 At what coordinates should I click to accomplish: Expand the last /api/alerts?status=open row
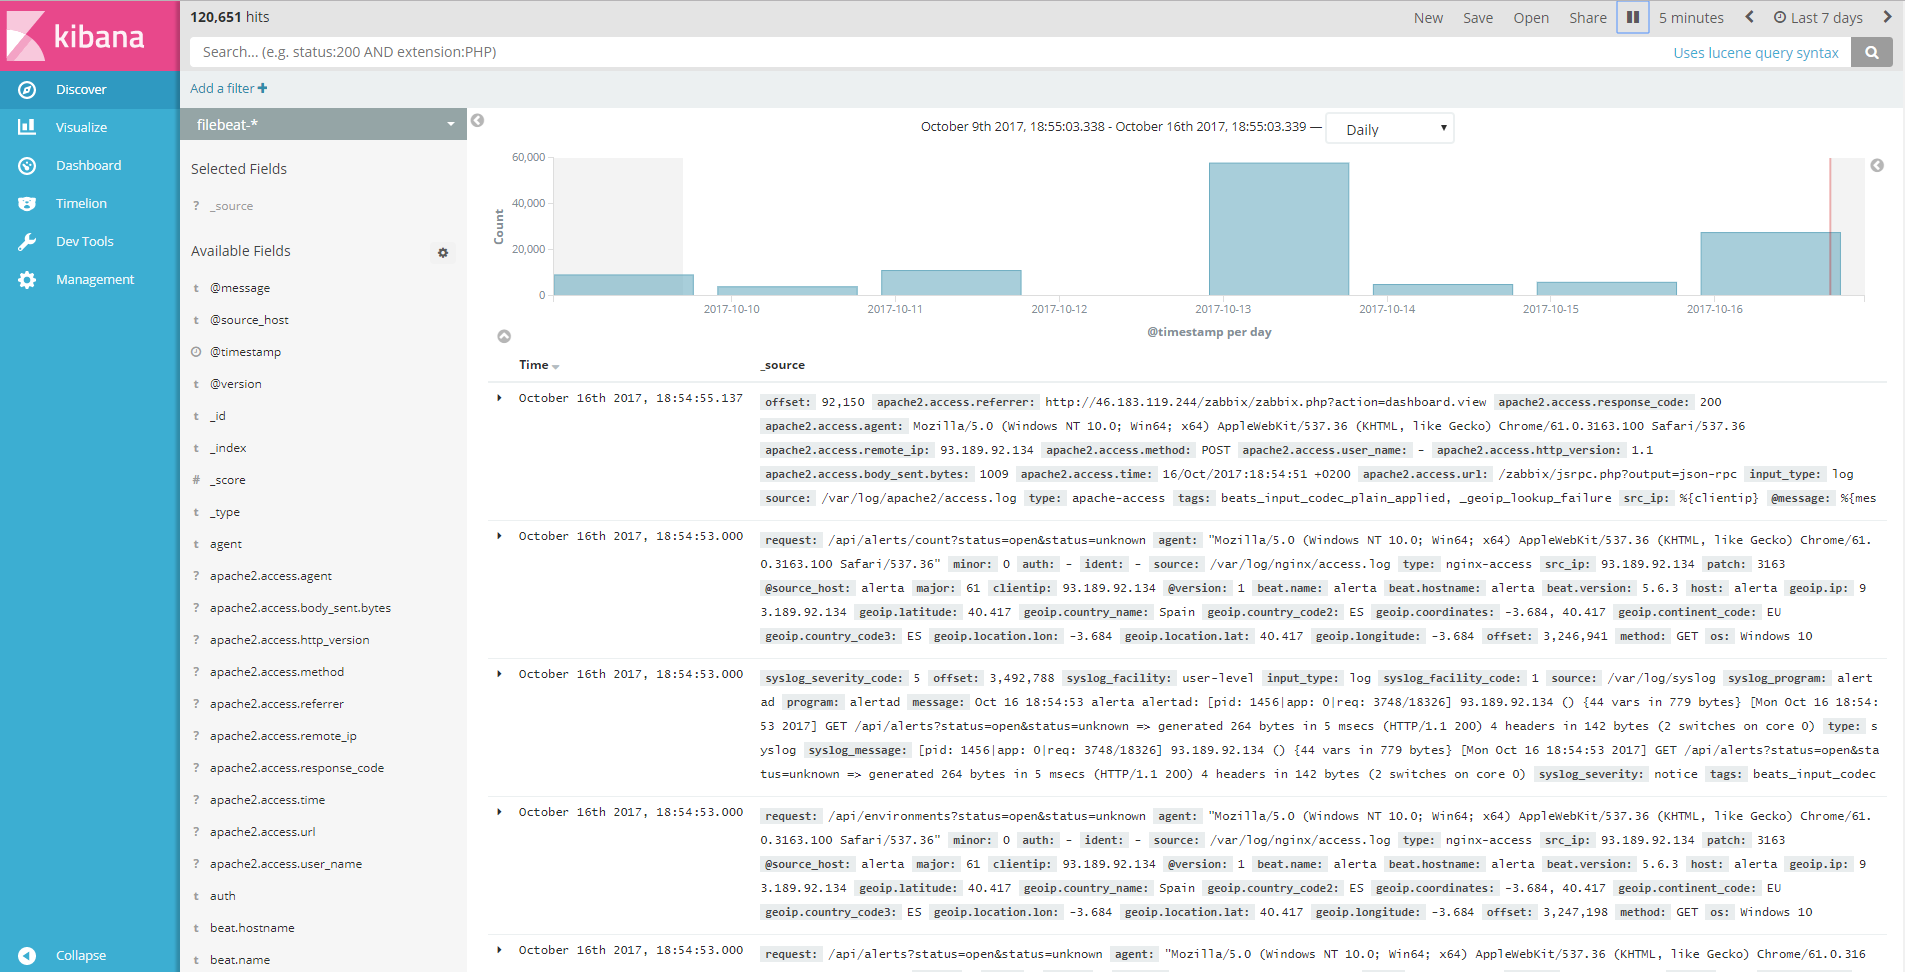pos(500,950)
